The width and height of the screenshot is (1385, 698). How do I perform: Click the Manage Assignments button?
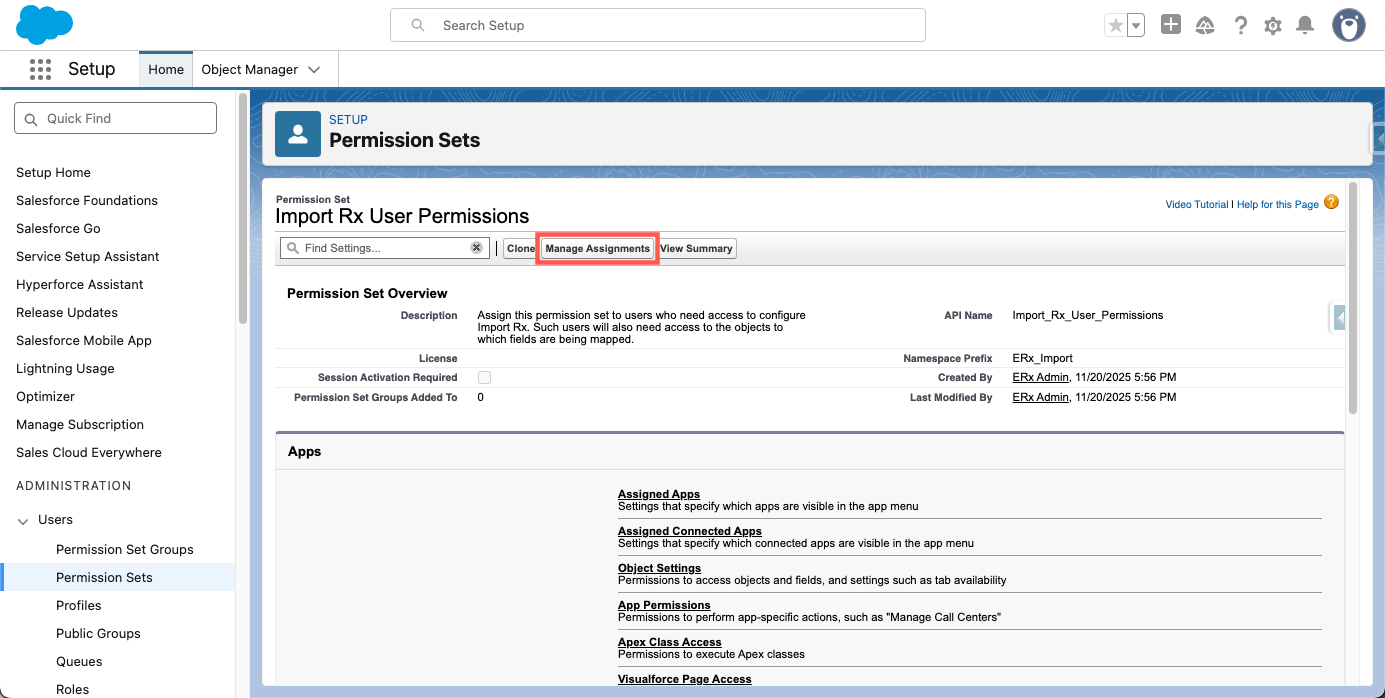(x=597, y=248)
